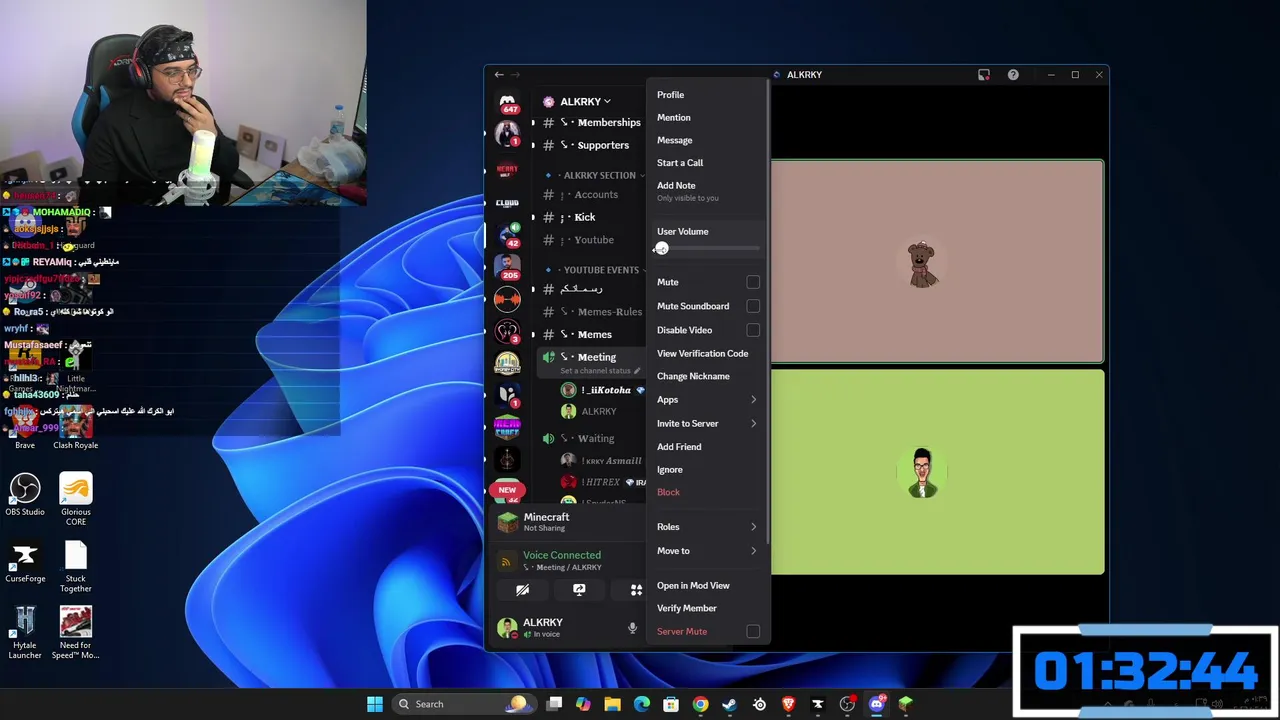Open OBS Studio desktop shortcut
This screenshot has width=1280, height=720.
point(25,495)
